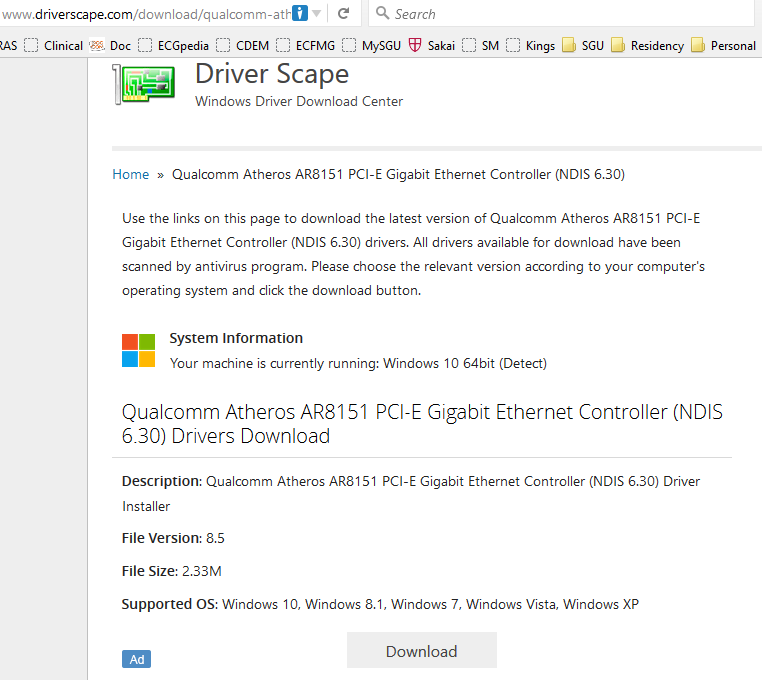Click the Driver Scape circuit board logo
The height and width of the screenshot is (680, 762).
(144, 84)
